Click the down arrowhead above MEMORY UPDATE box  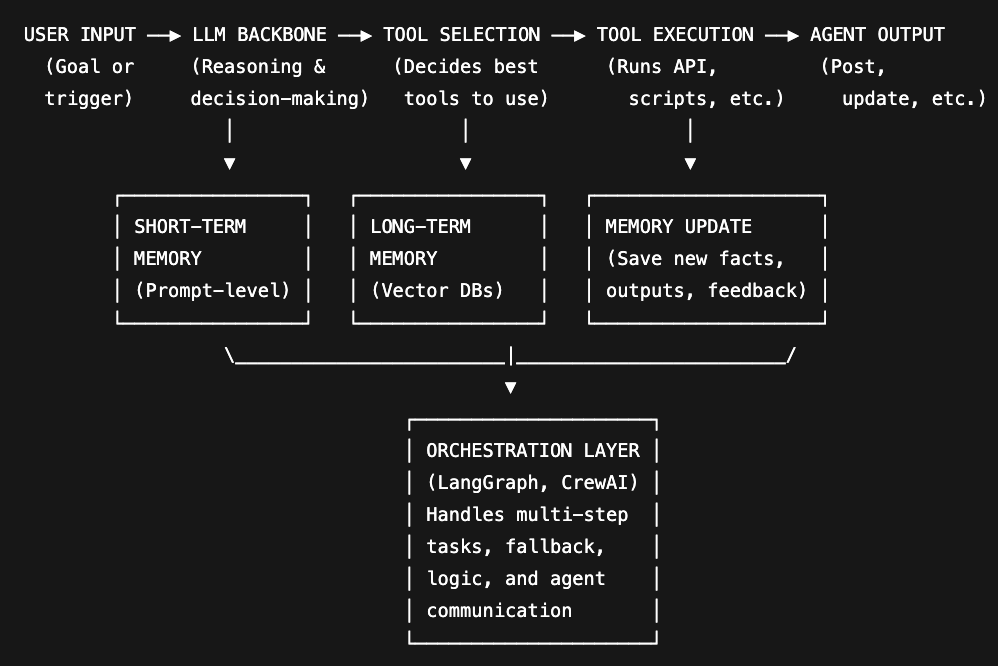690,163
